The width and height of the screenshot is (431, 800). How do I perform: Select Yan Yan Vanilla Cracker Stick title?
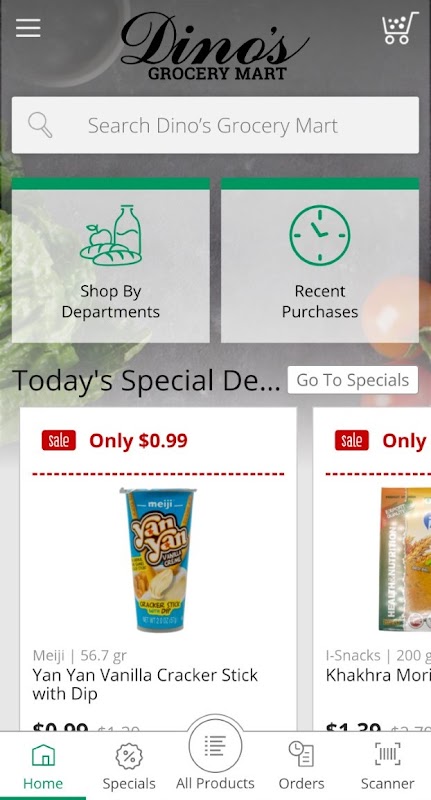(x=145, y=684)
